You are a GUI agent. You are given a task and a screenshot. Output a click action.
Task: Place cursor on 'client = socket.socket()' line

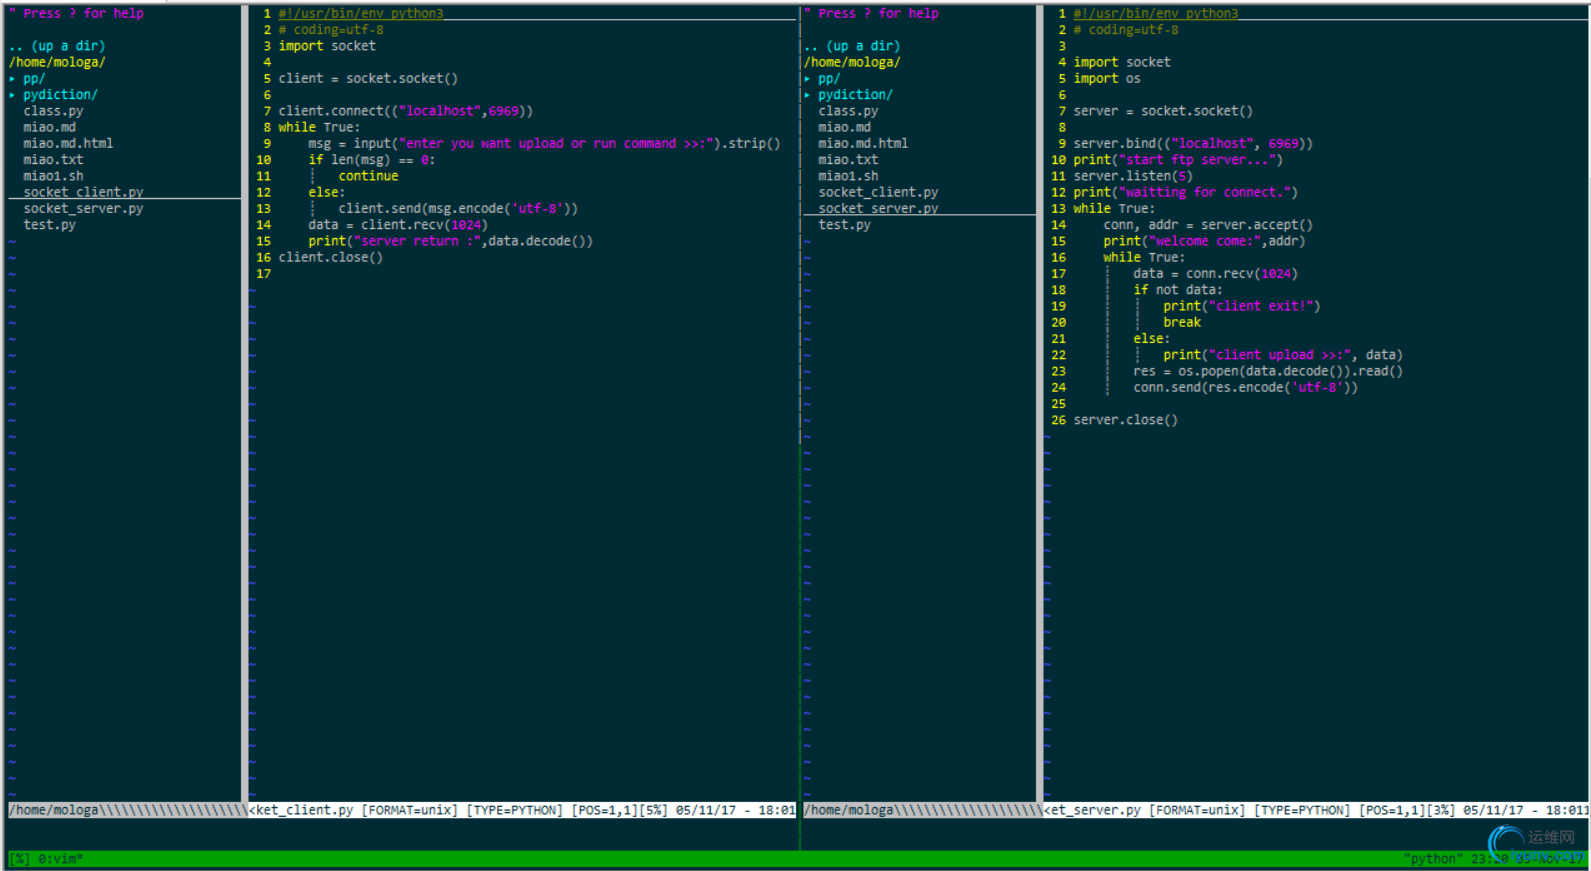pyautogui.click(x=368, y=78)
